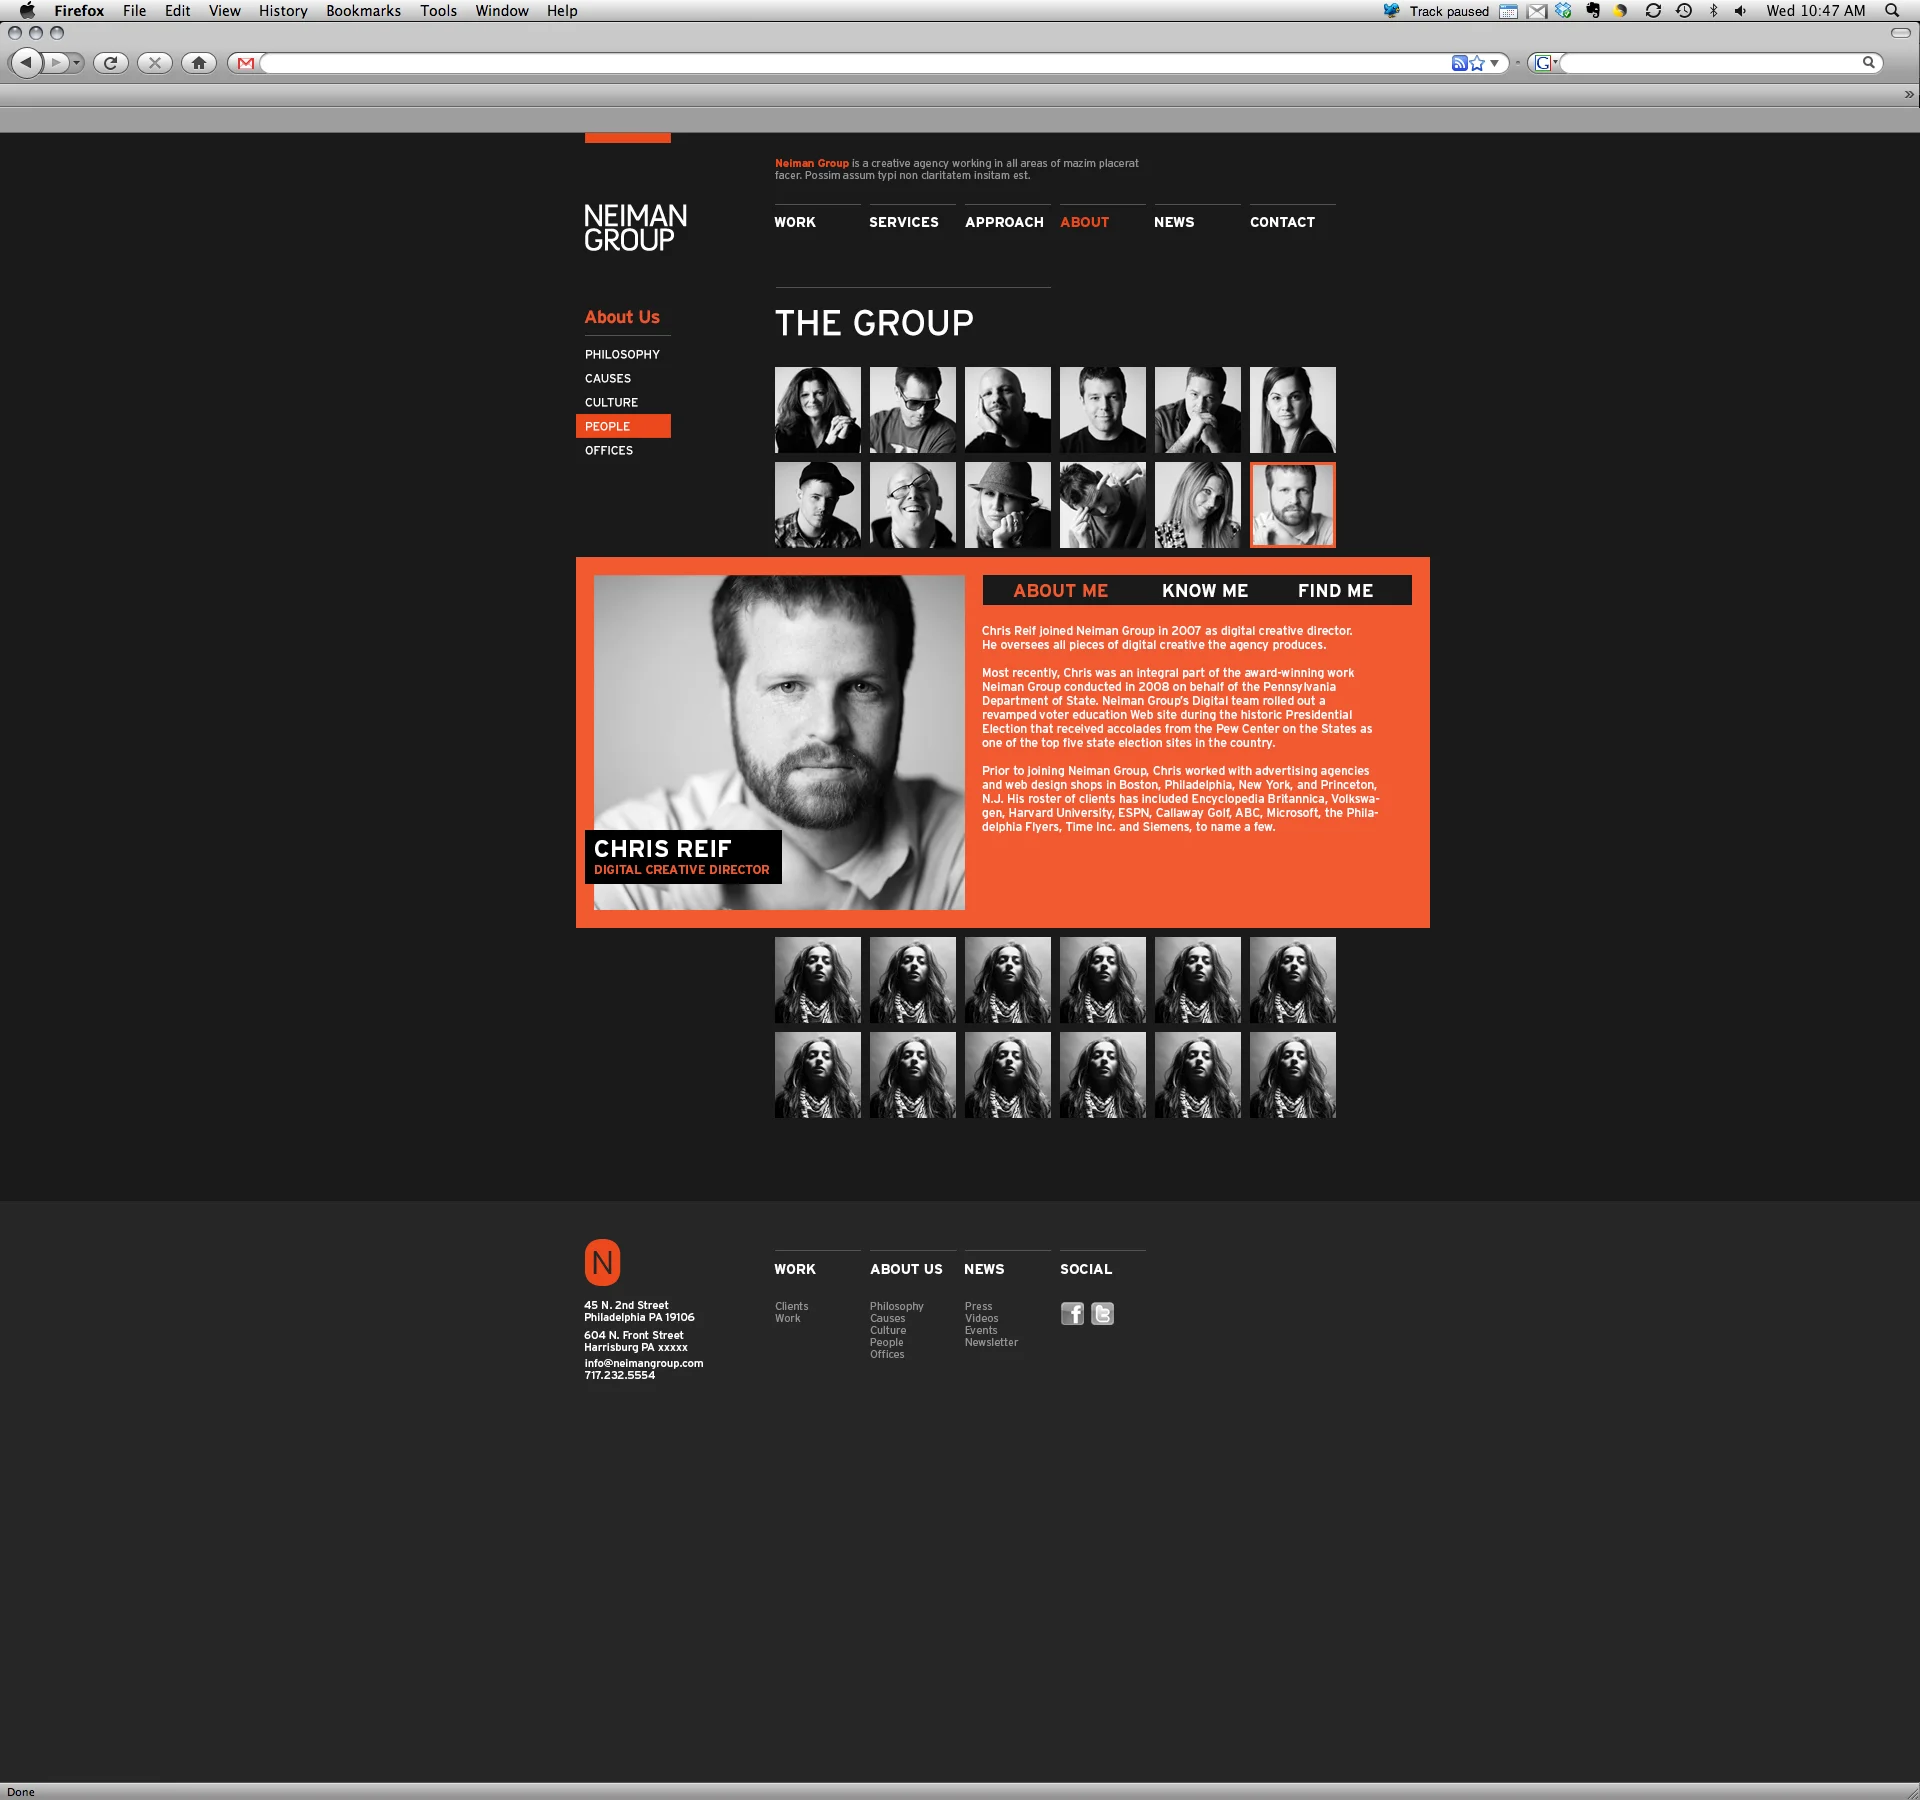Select CULTURE in the About Us sidebar
1920x1800 pixels.
(x=611, y=402)
